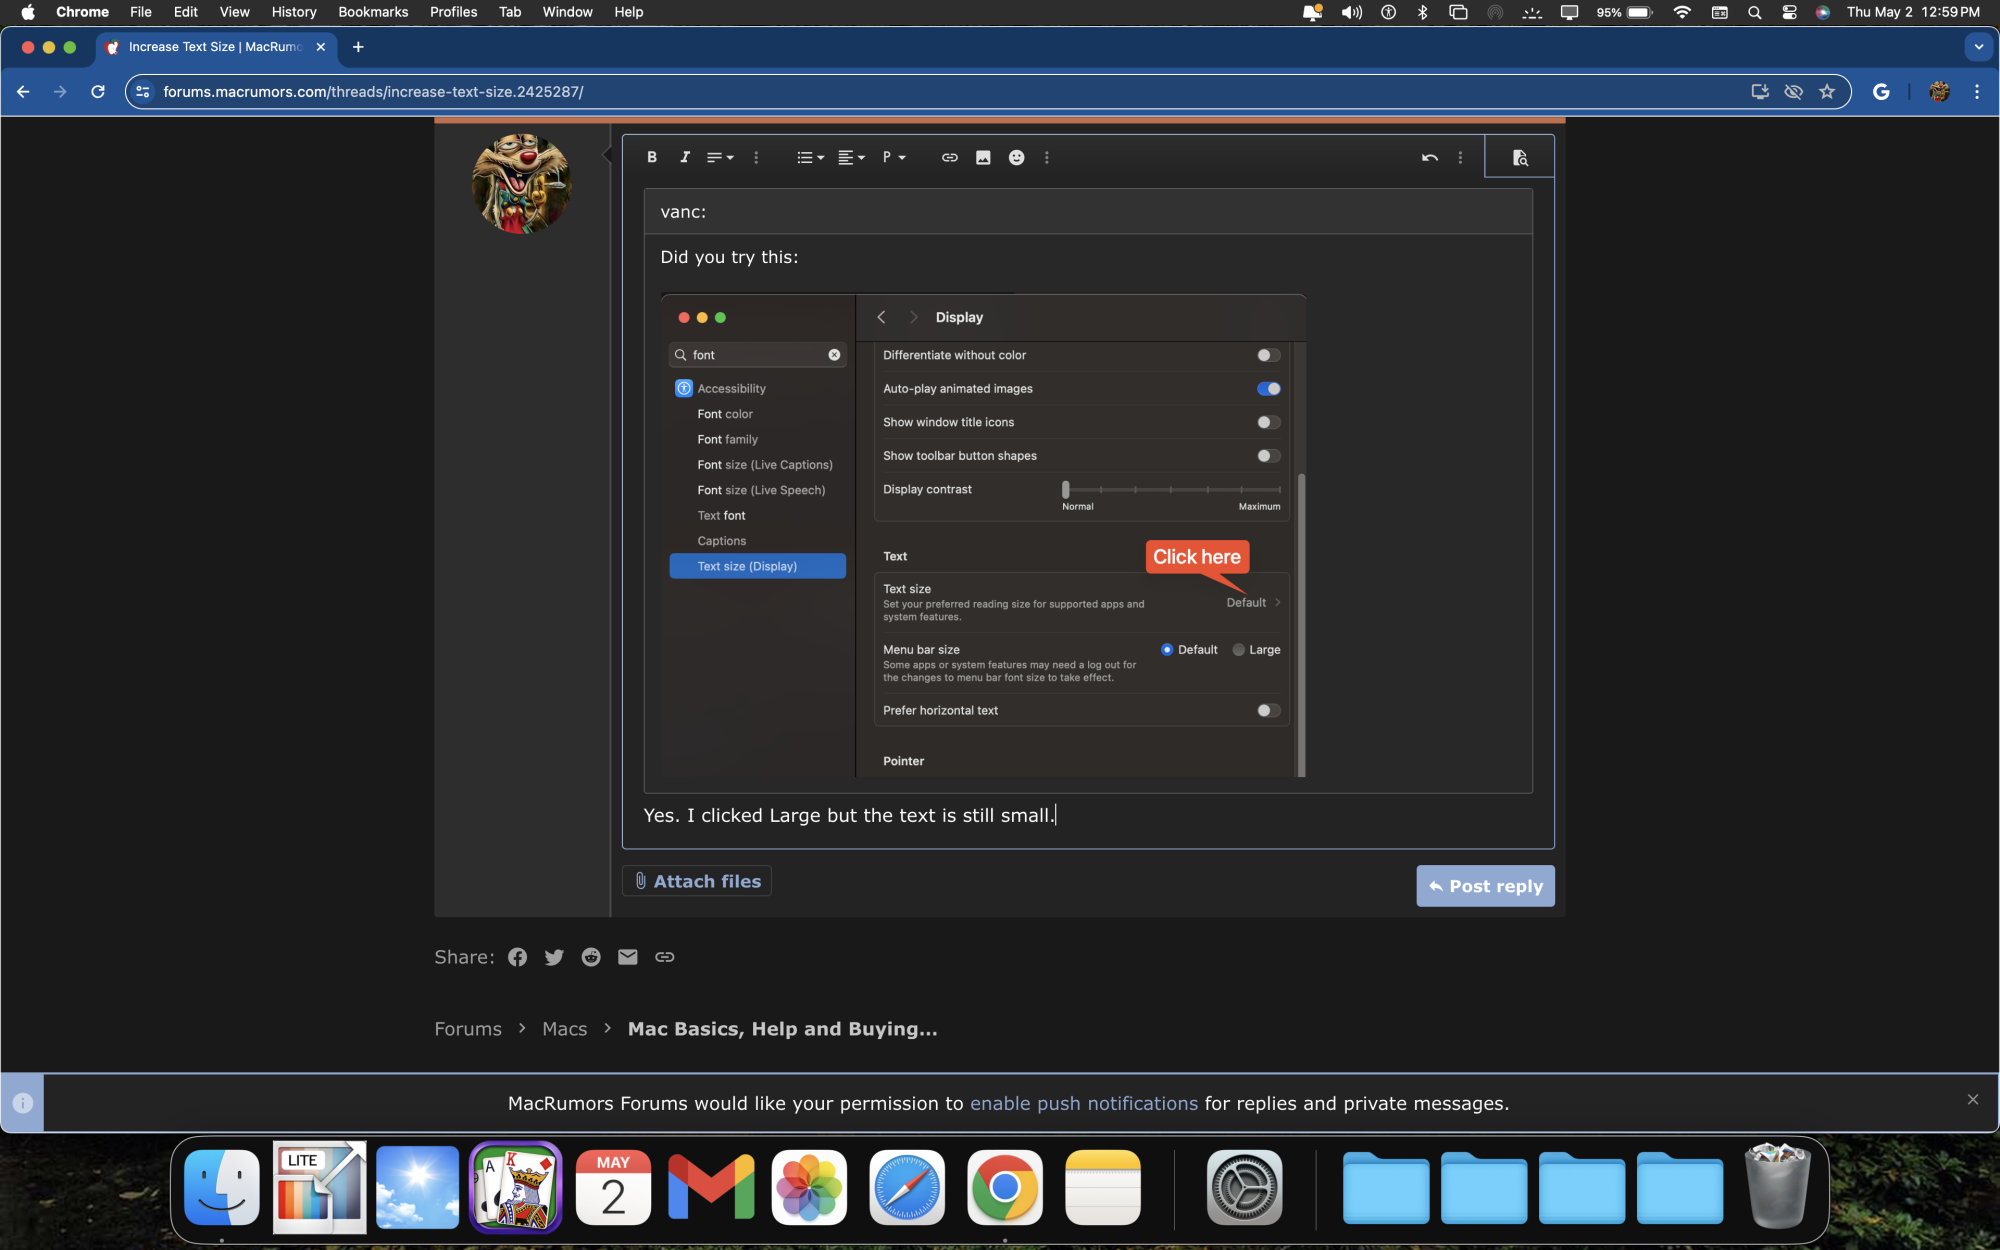
Task: Share the thread via the Reddit icon
Action: (591, 957)
